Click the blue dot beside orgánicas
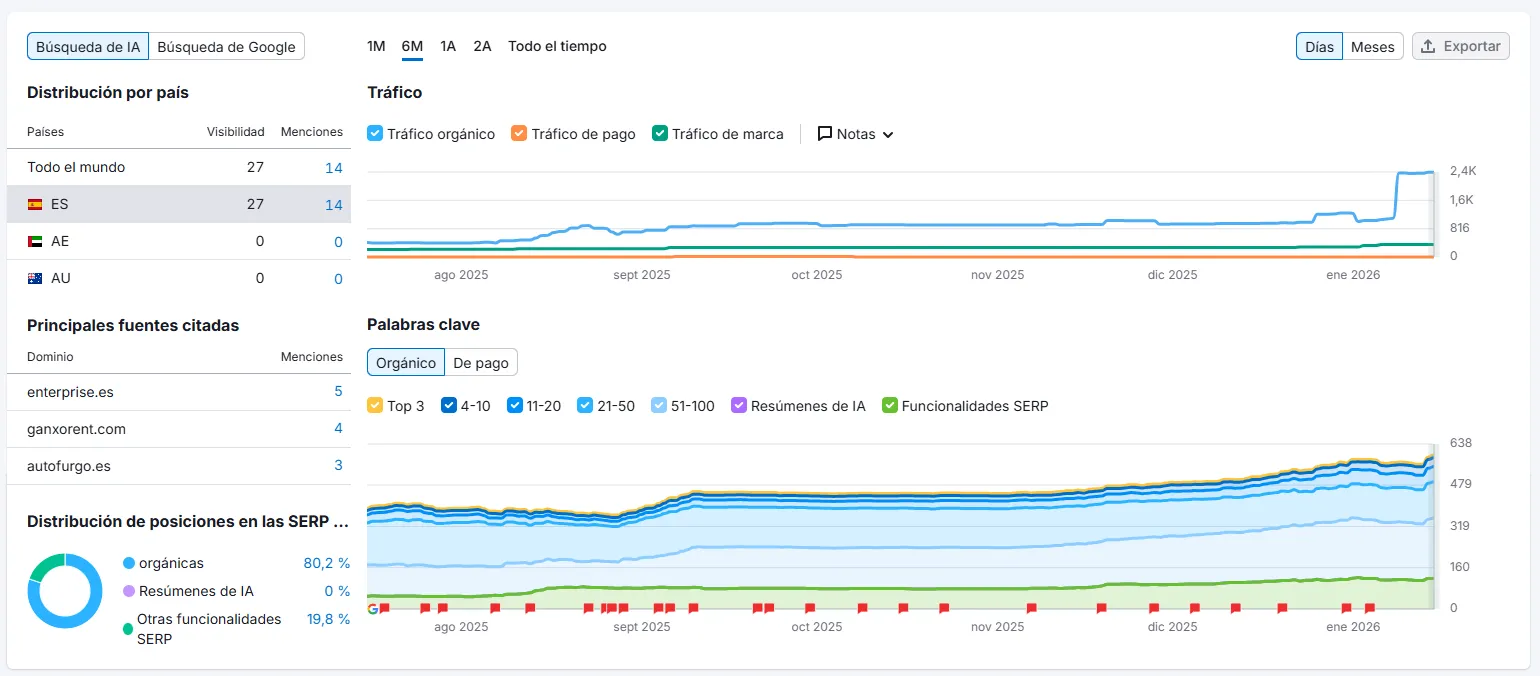 pyautogui.click(x=128, y=563)
